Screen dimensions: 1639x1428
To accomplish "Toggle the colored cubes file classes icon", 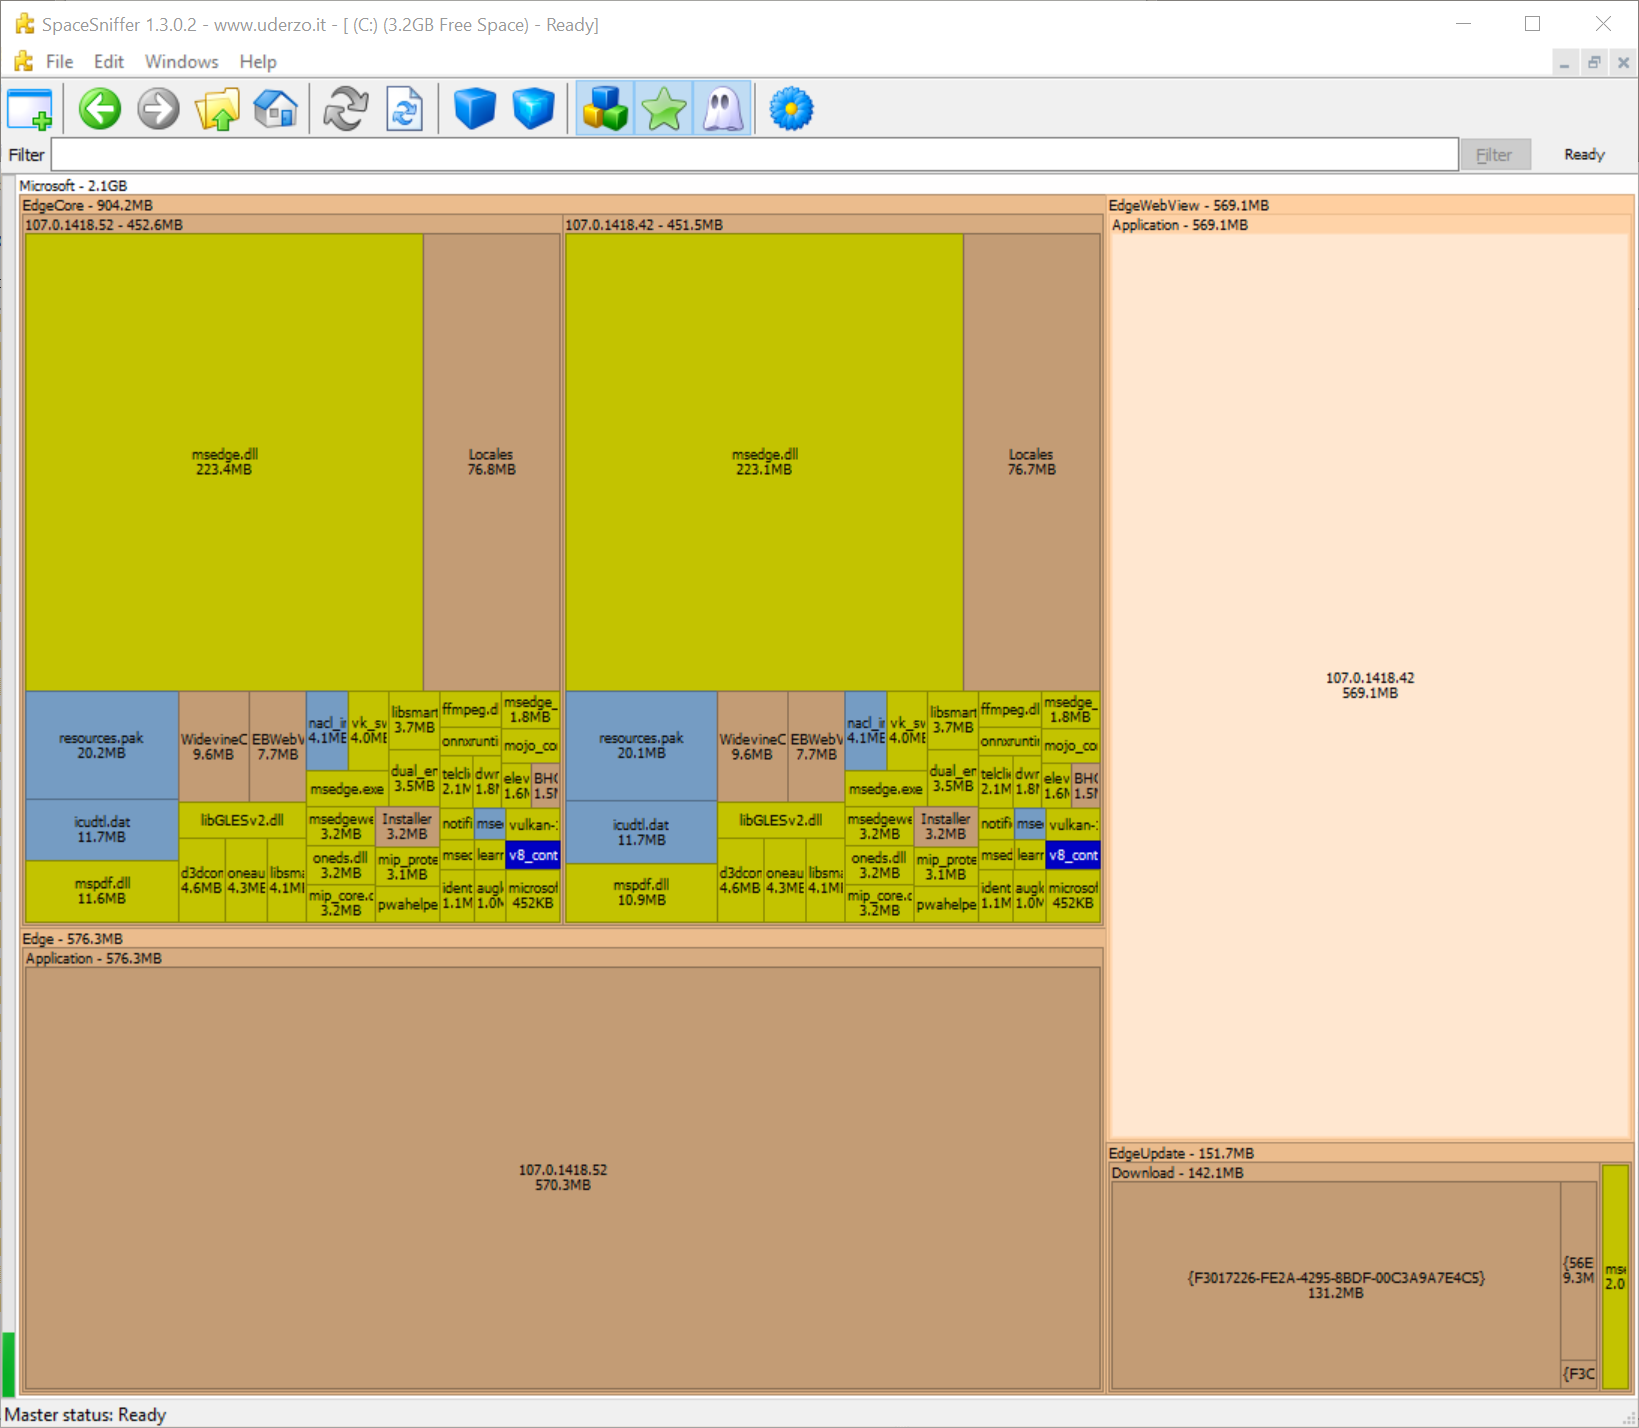I will pos(605,109).
